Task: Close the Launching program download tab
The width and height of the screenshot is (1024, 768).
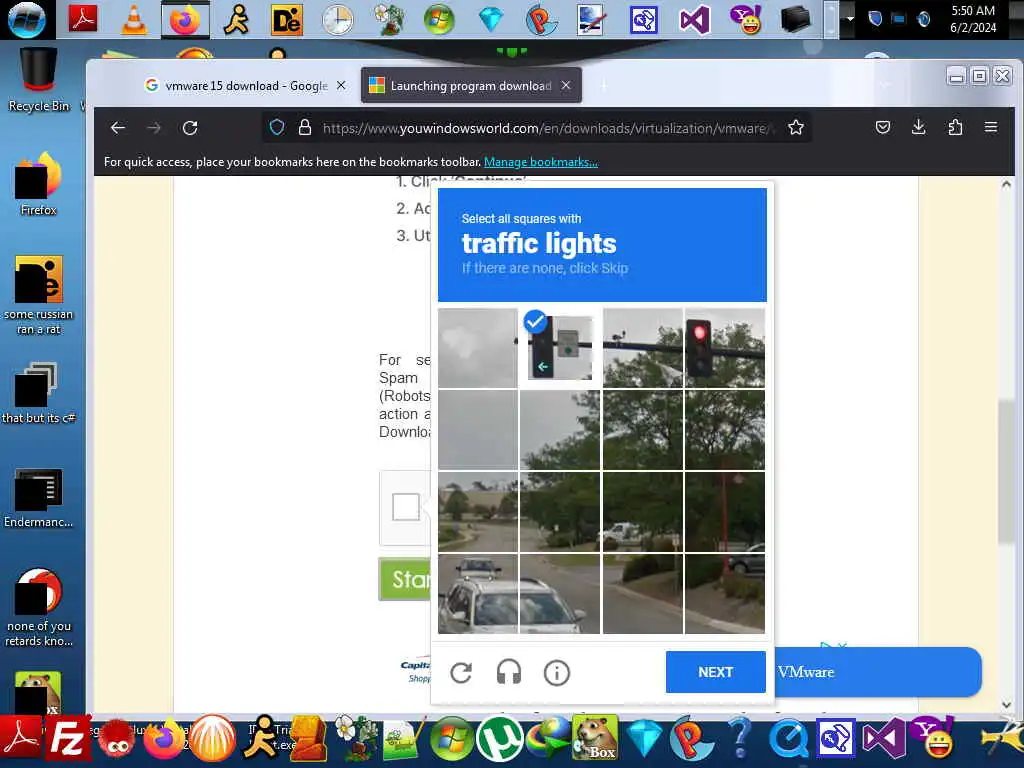Action: pos(566,86)
